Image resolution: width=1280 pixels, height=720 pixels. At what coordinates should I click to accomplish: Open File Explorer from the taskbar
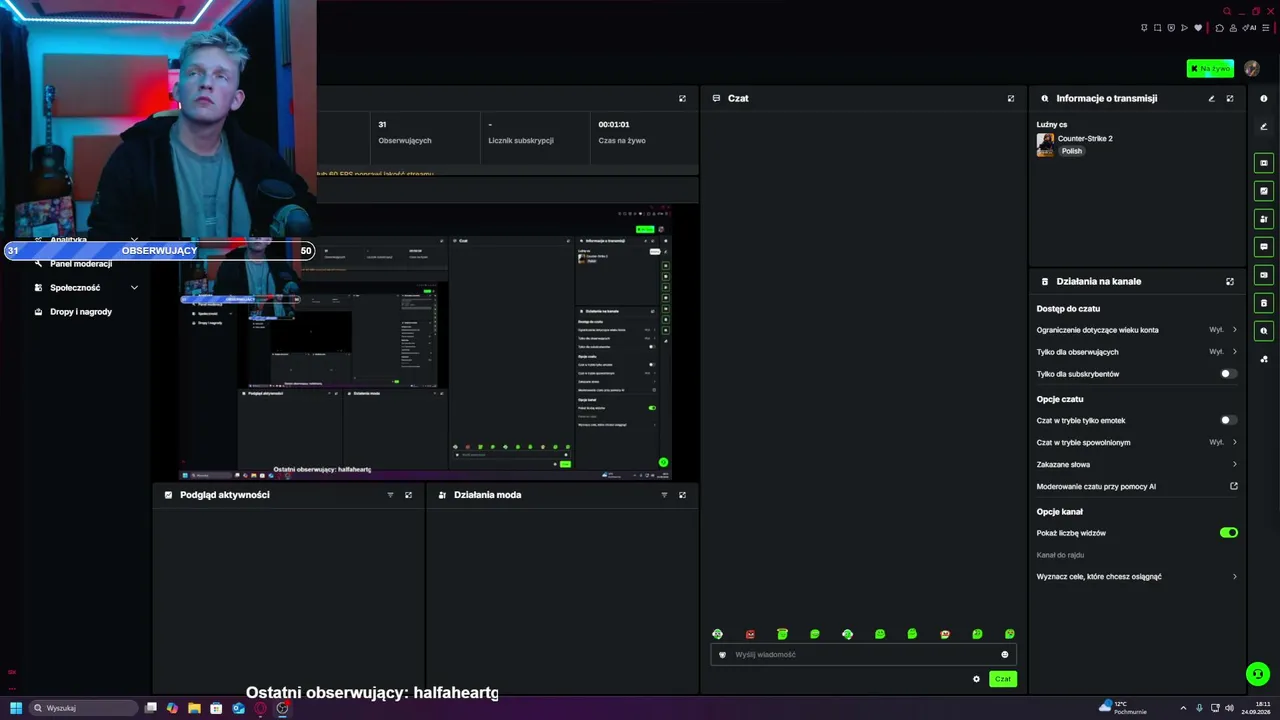tap(194, 708)
